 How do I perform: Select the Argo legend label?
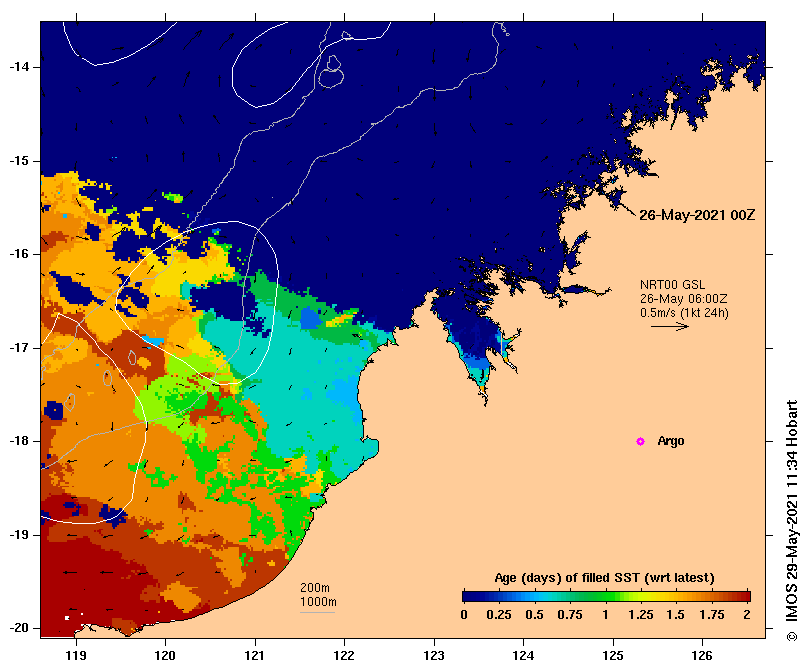point(671,441)
